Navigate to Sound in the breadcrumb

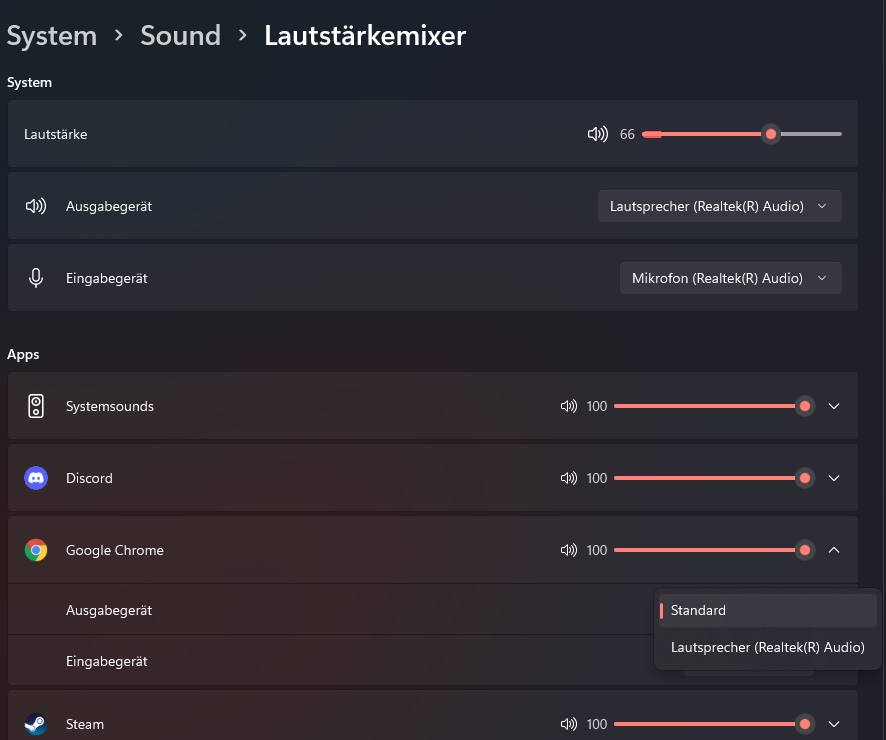180,36
